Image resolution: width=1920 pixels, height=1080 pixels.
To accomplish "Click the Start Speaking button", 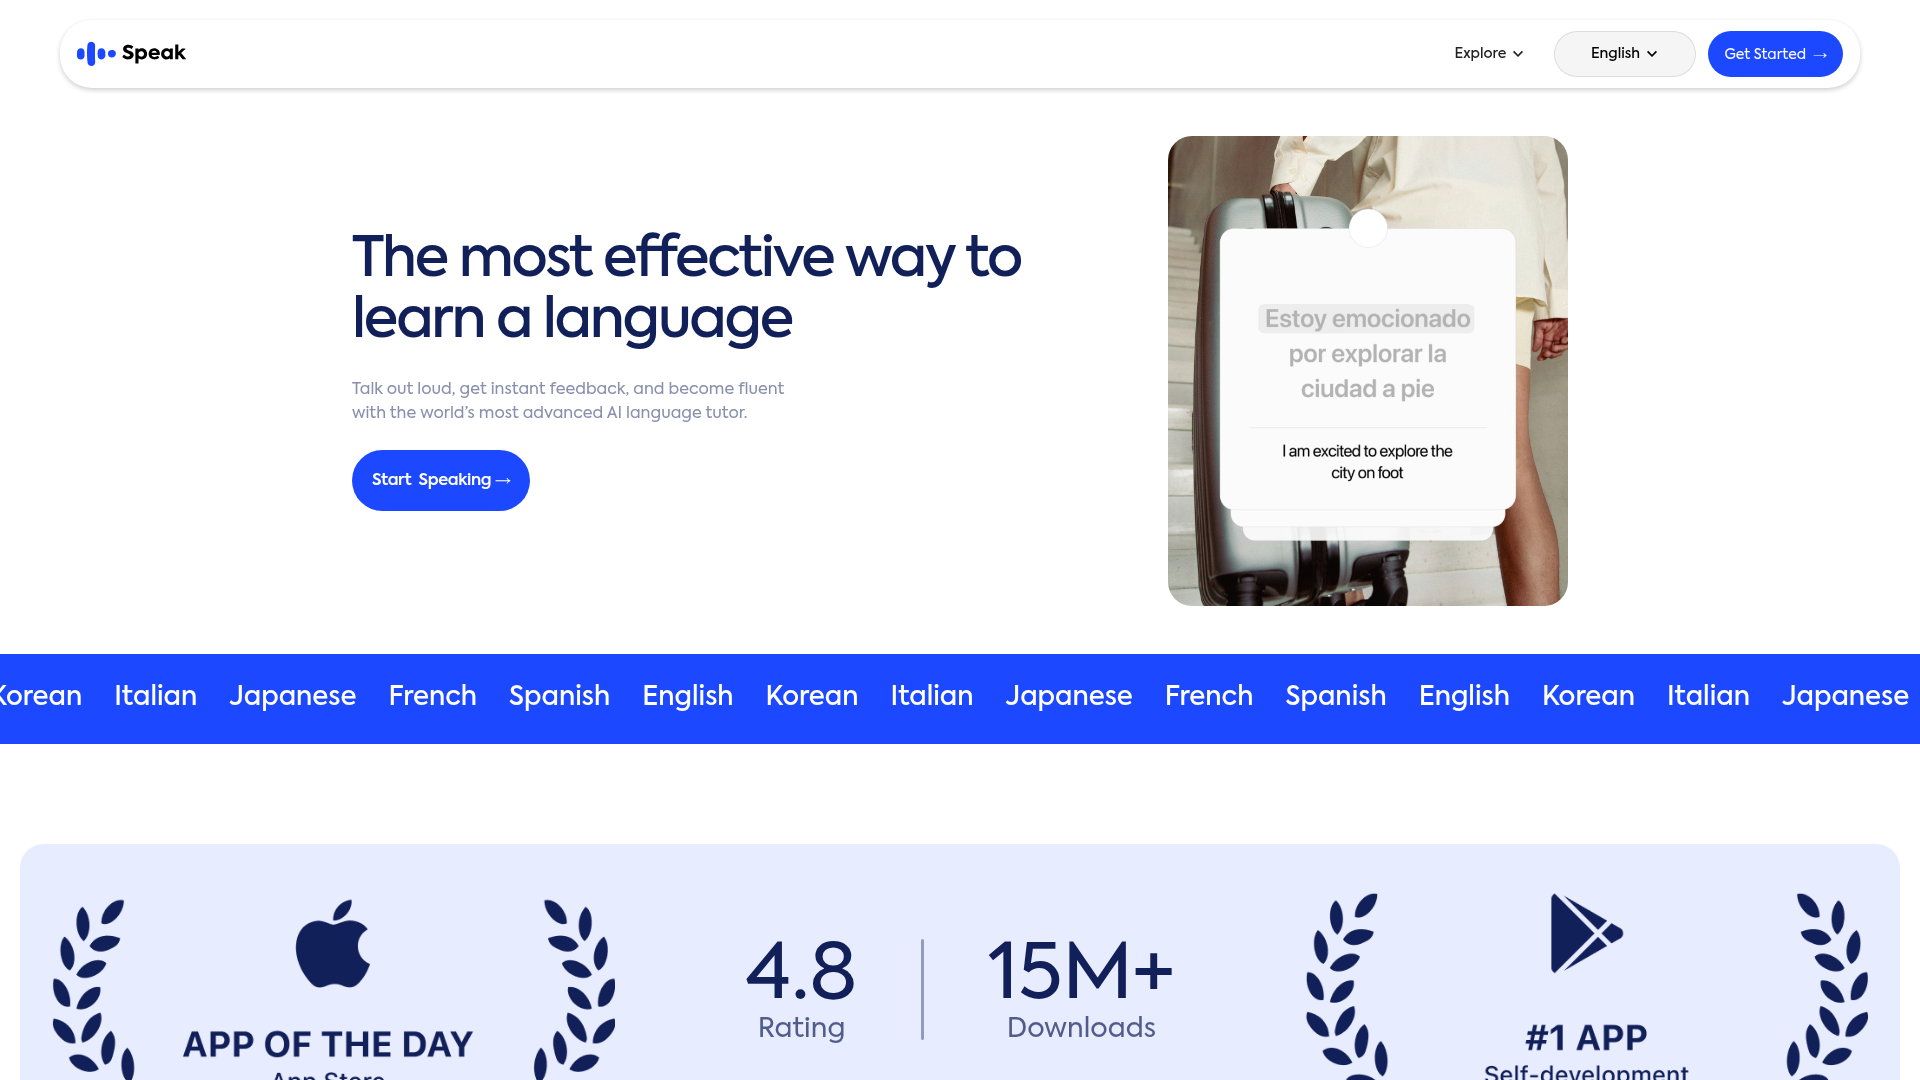I will pyautogui.click(x=440, y=480).
